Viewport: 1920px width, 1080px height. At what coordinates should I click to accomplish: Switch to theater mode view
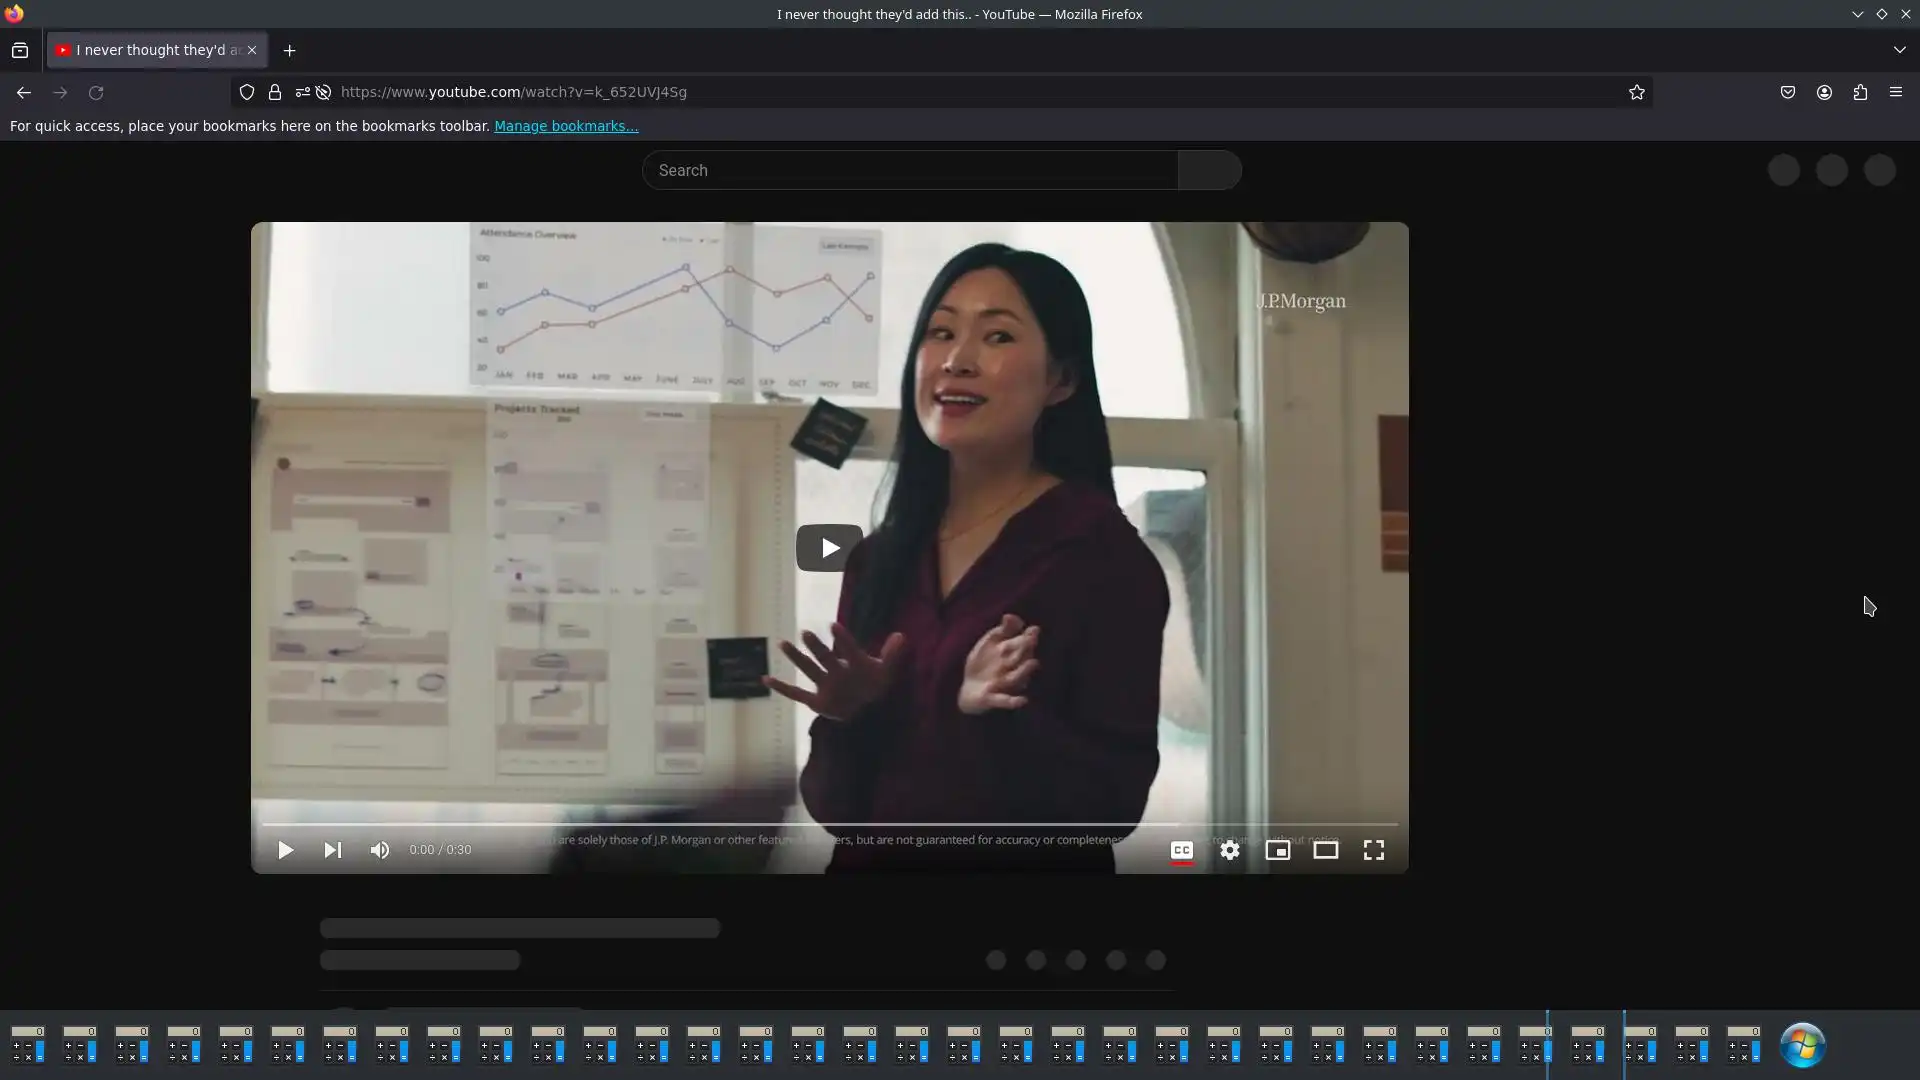point(1325,850)
